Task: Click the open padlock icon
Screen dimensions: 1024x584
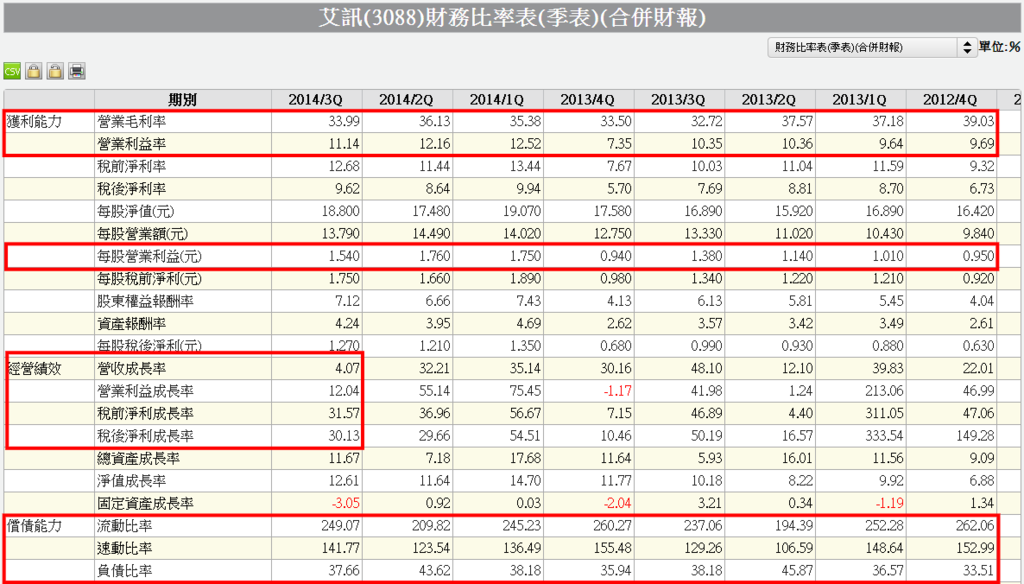Action: pos(55,71)
